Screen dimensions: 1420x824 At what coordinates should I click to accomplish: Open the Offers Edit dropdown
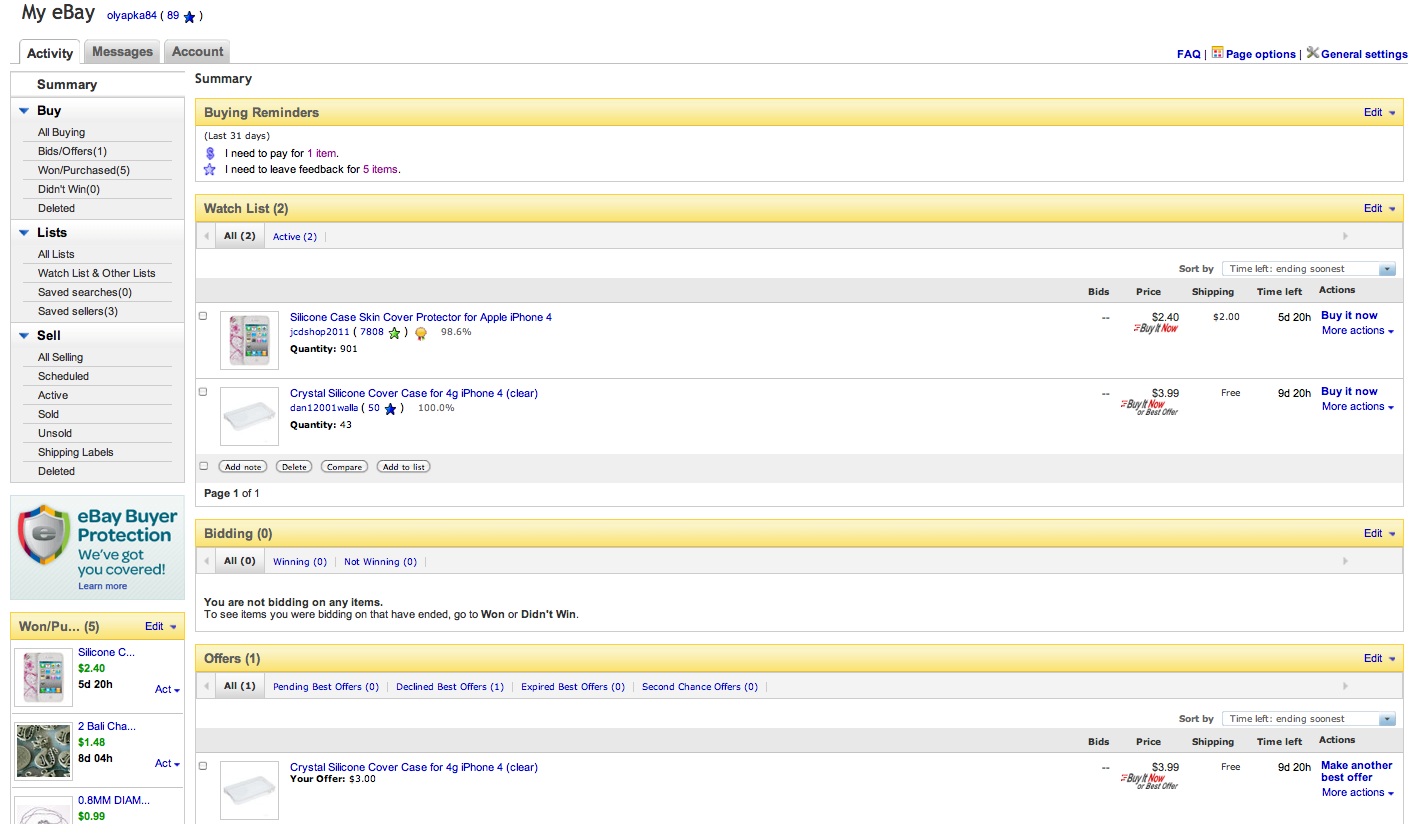1380,659
